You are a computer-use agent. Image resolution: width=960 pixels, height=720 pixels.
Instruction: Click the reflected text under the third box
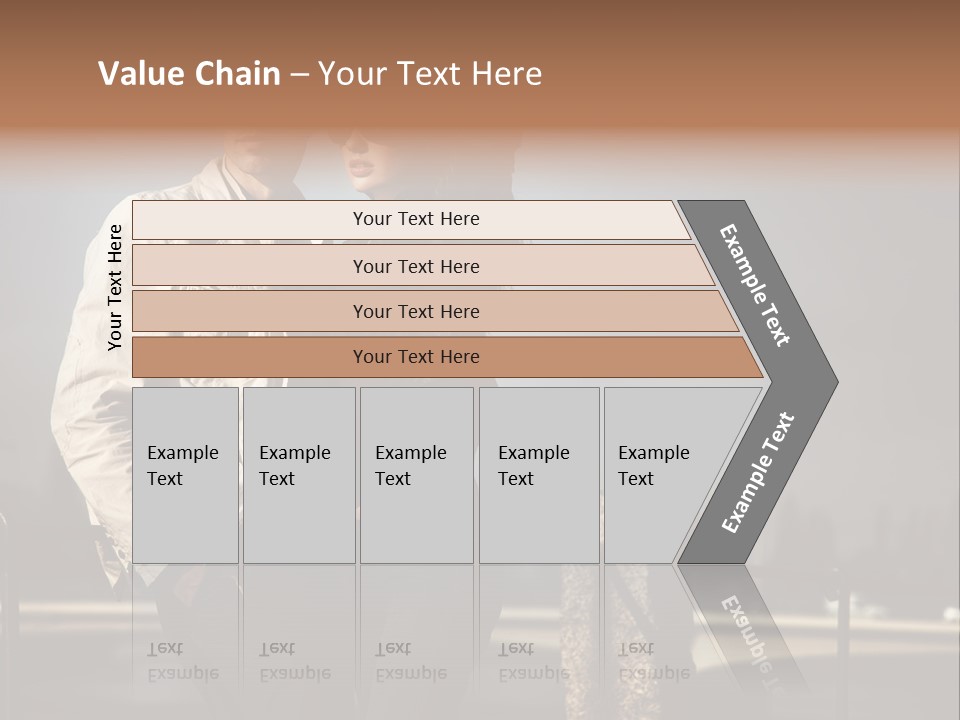point(411,661)
